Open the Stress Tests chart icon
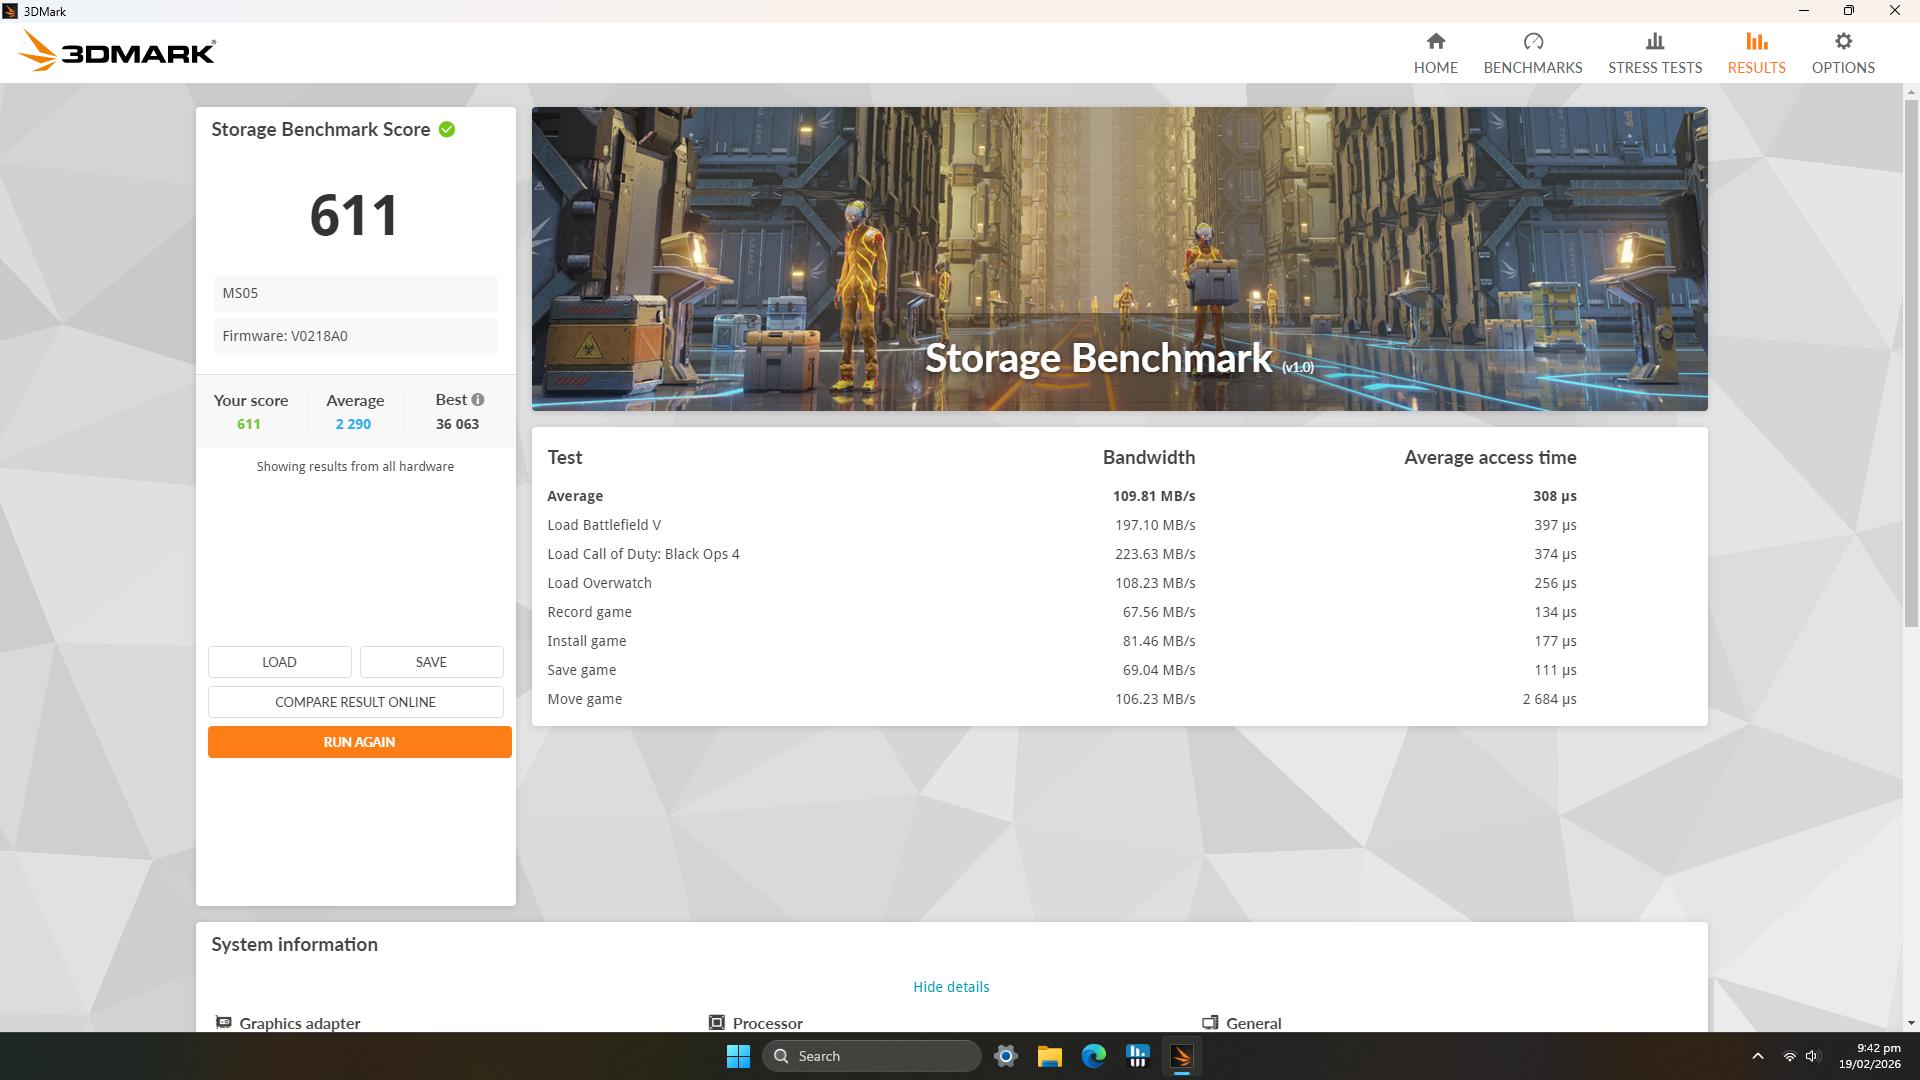Screen dimensions: 1920x1080 click(x=1655, y=41)
